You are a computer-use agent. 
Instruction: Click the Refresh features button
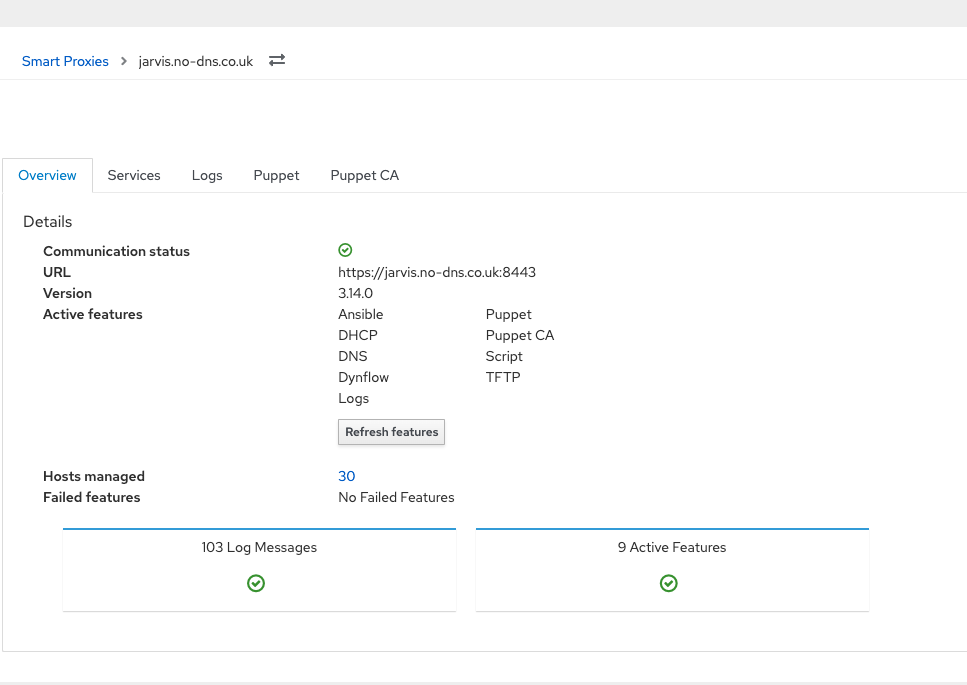point(392,432)
